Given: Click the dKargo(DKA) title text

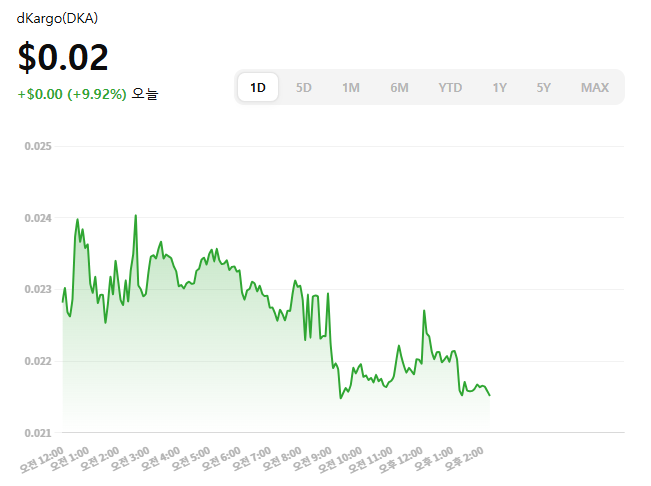Looking at the screenshot, I should click(57, 18).
